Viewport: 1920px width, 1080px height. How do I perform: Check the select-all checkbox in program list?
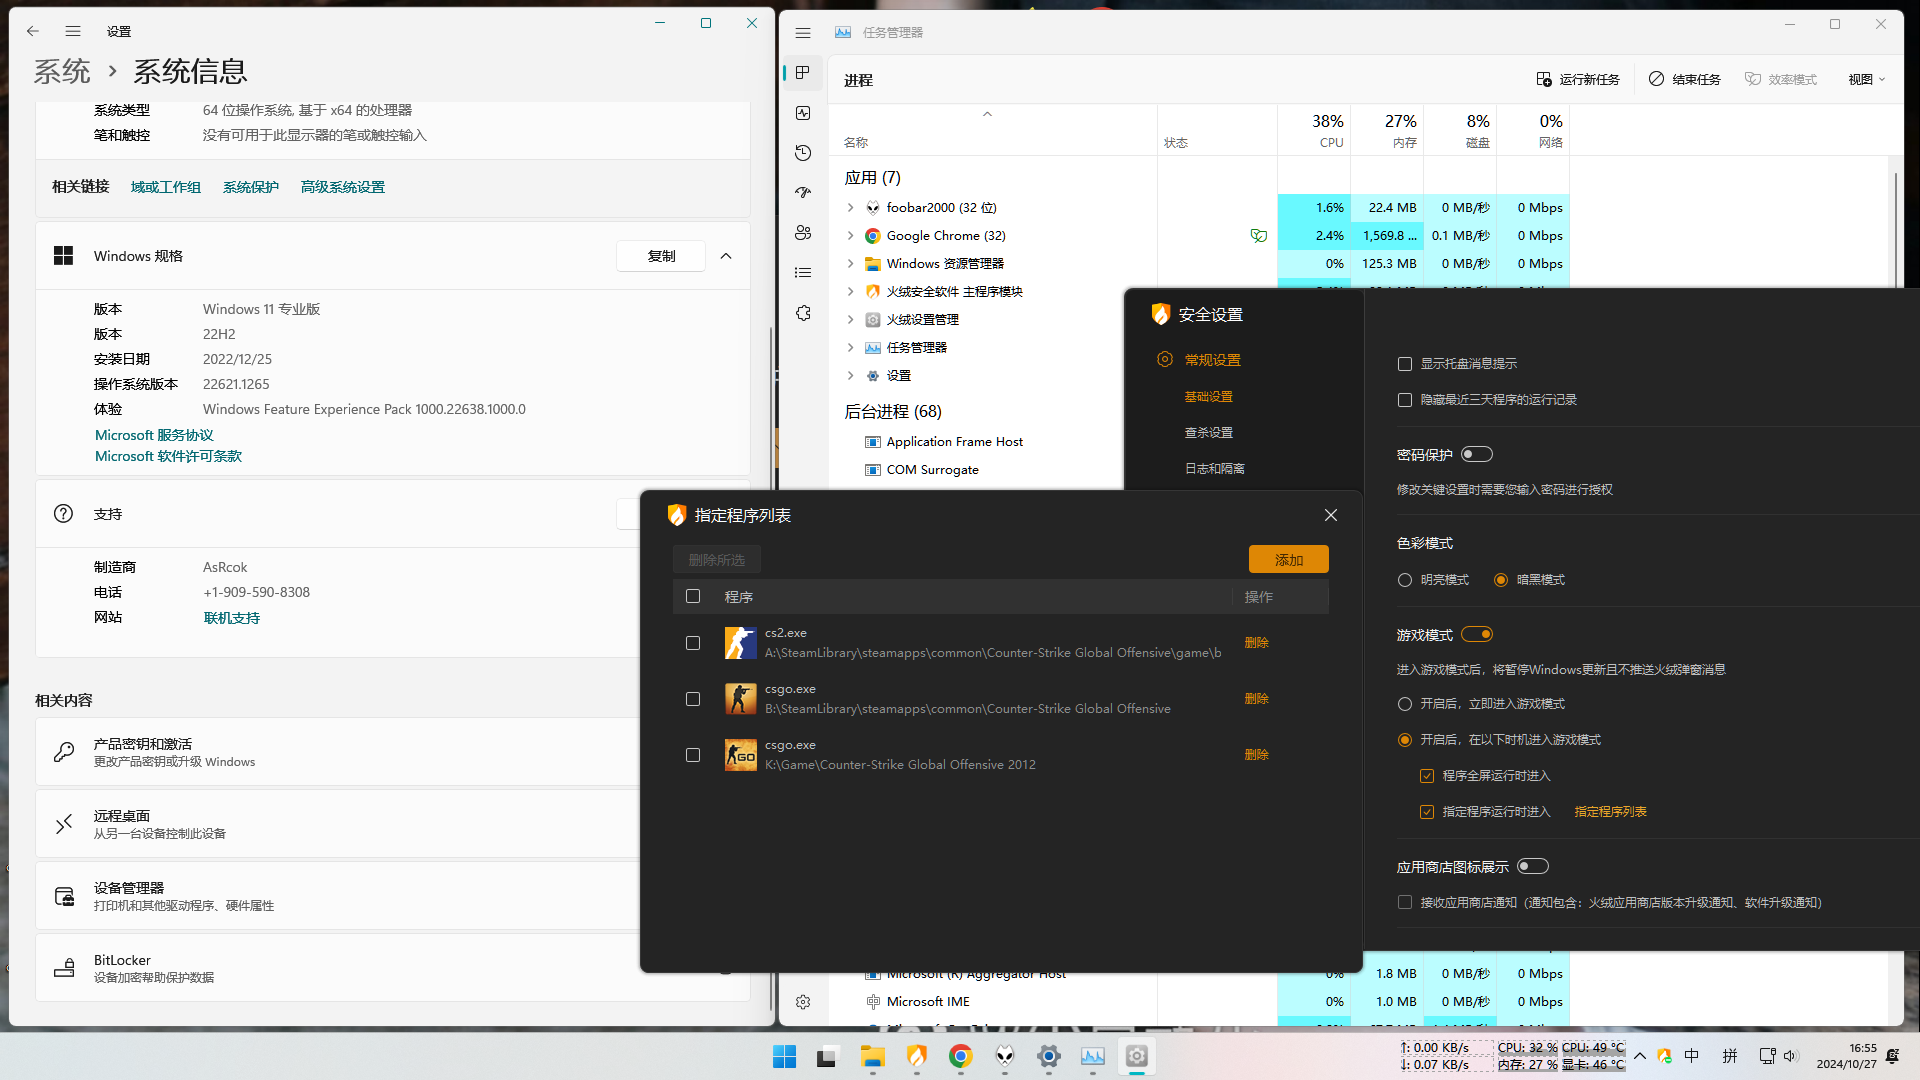pos(693,596)
